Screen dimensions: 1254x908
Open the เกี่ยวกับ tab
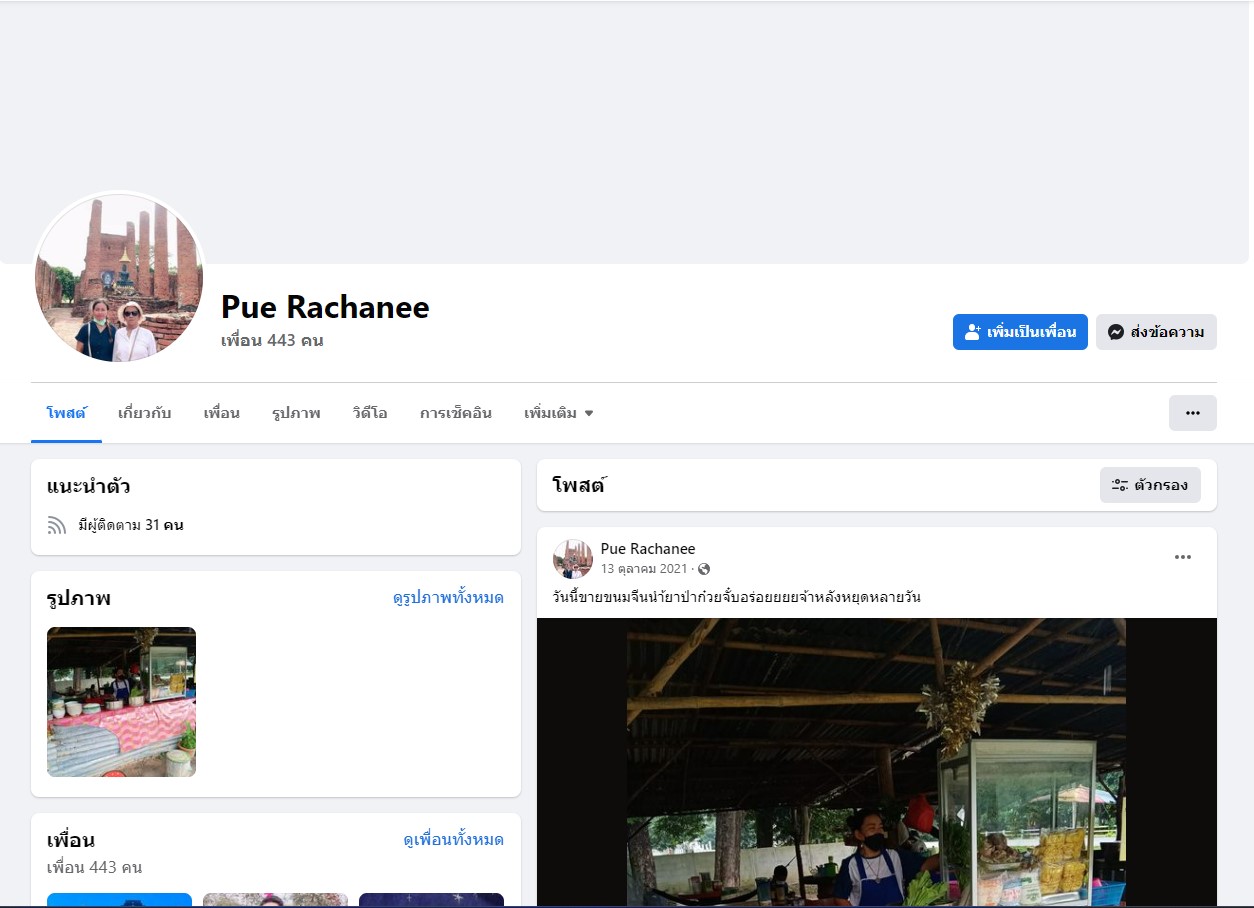click(144, 413)
